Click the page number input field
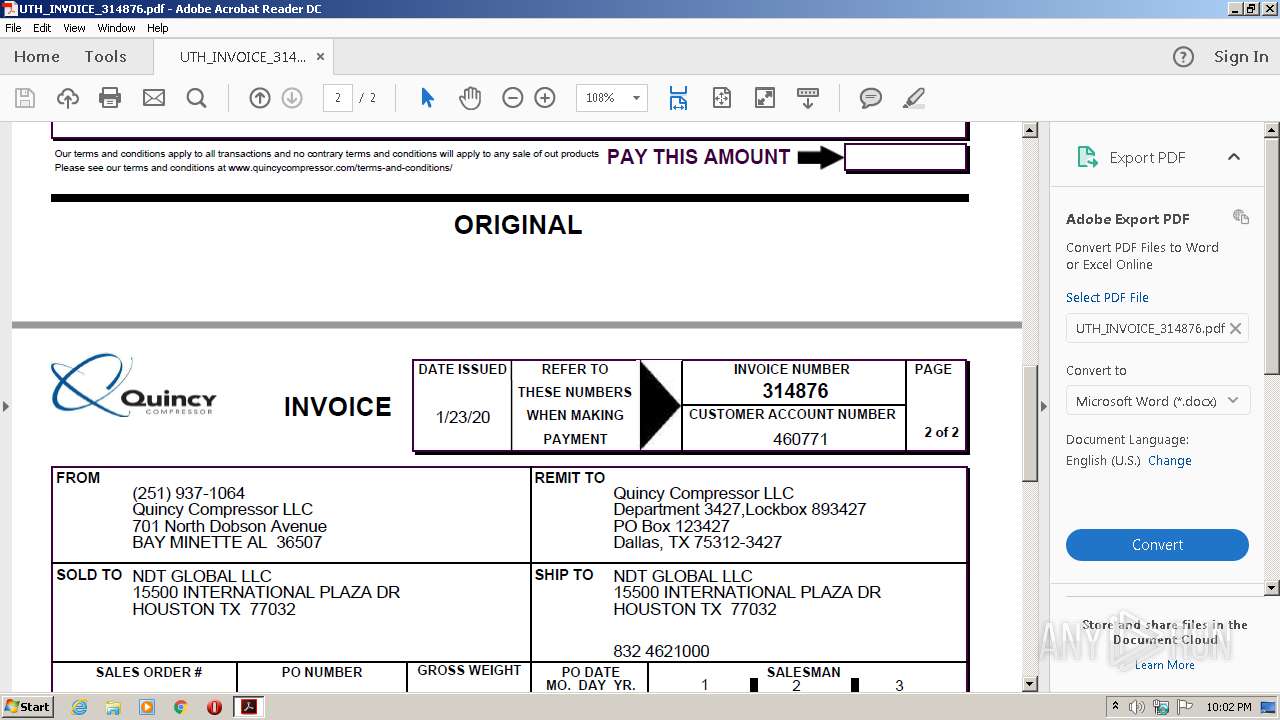 [338, 98]
